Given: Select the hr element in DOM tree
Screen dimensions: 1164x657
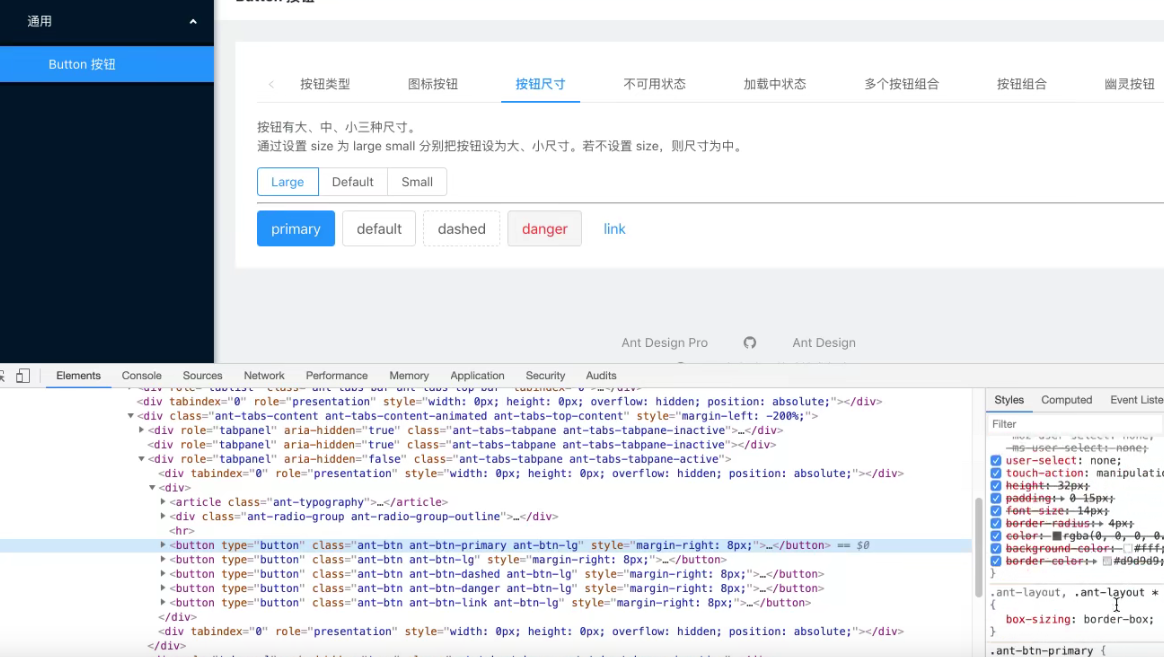Looking at the screenshot, I should point(182,531).
